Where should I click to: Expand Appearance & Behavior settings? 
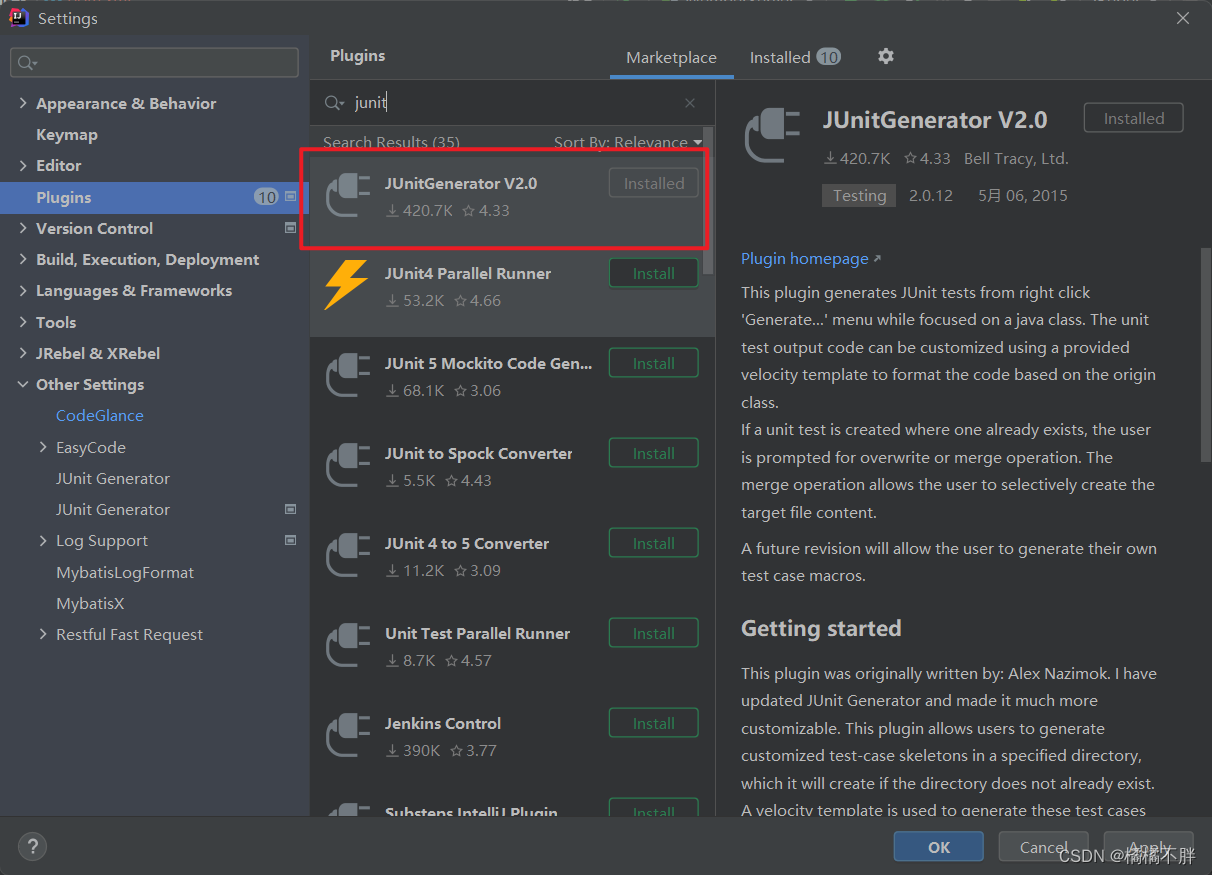coord(23,103)
